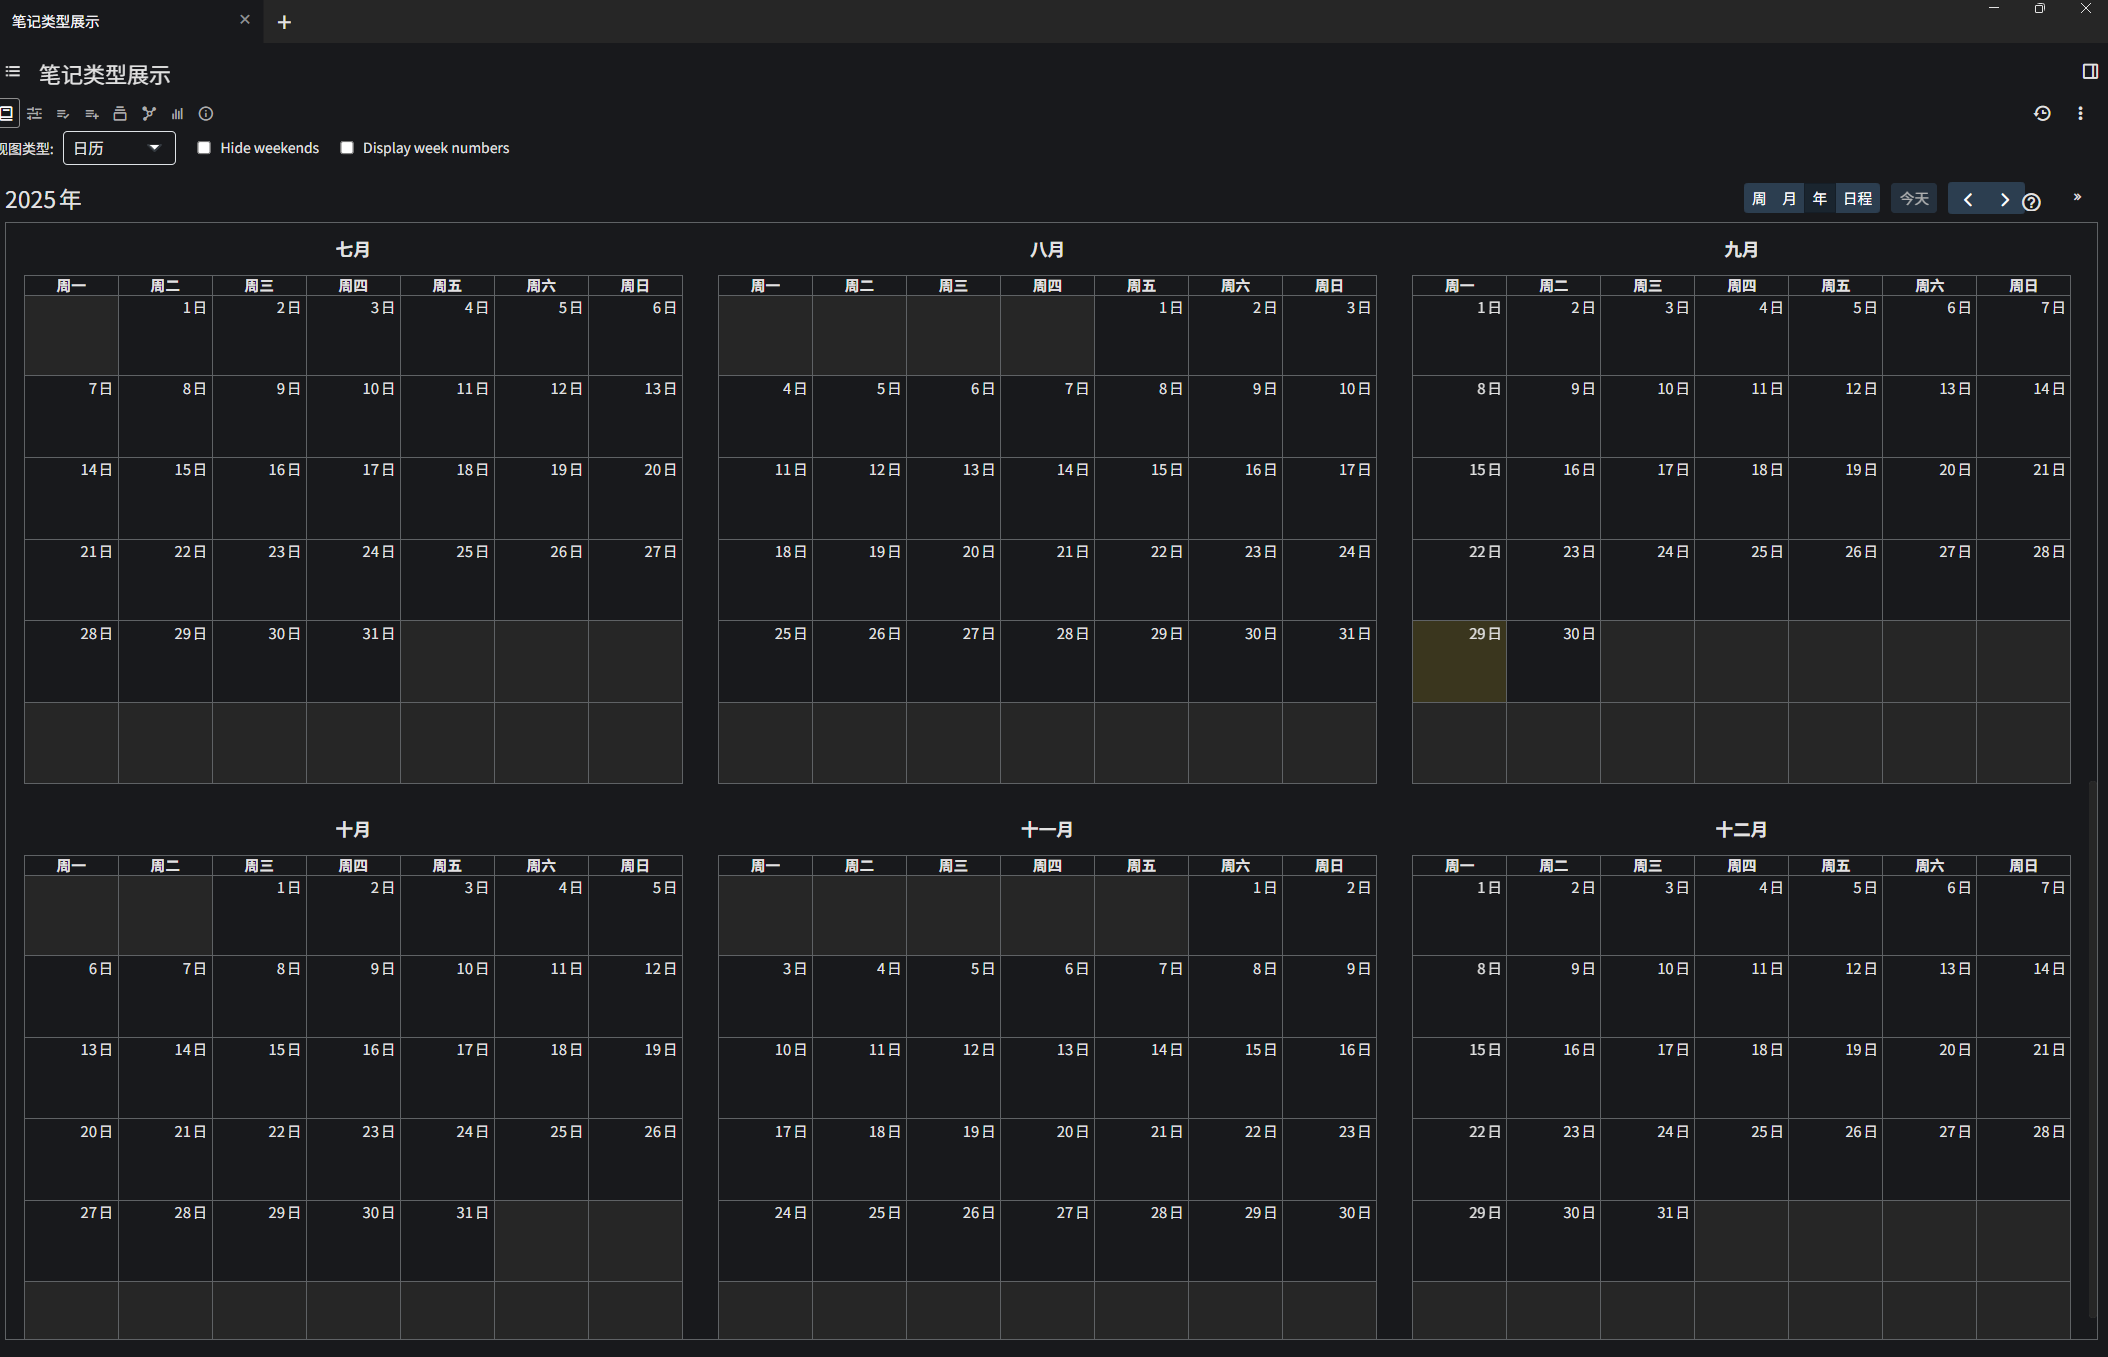Viewport: 2108px width, 1357px height.
Task: Toggle the right pane layout icon
Action: pos(2090,71)
